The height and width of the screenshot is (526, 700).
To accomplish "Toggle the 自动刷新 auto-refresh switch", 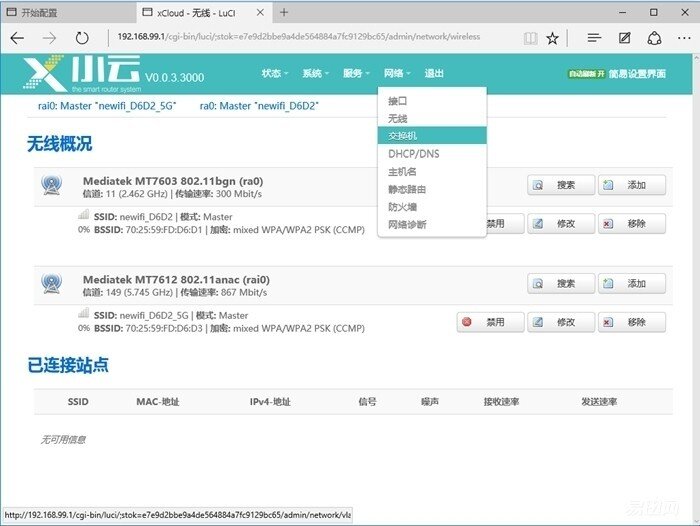I will tap(586, 74).
